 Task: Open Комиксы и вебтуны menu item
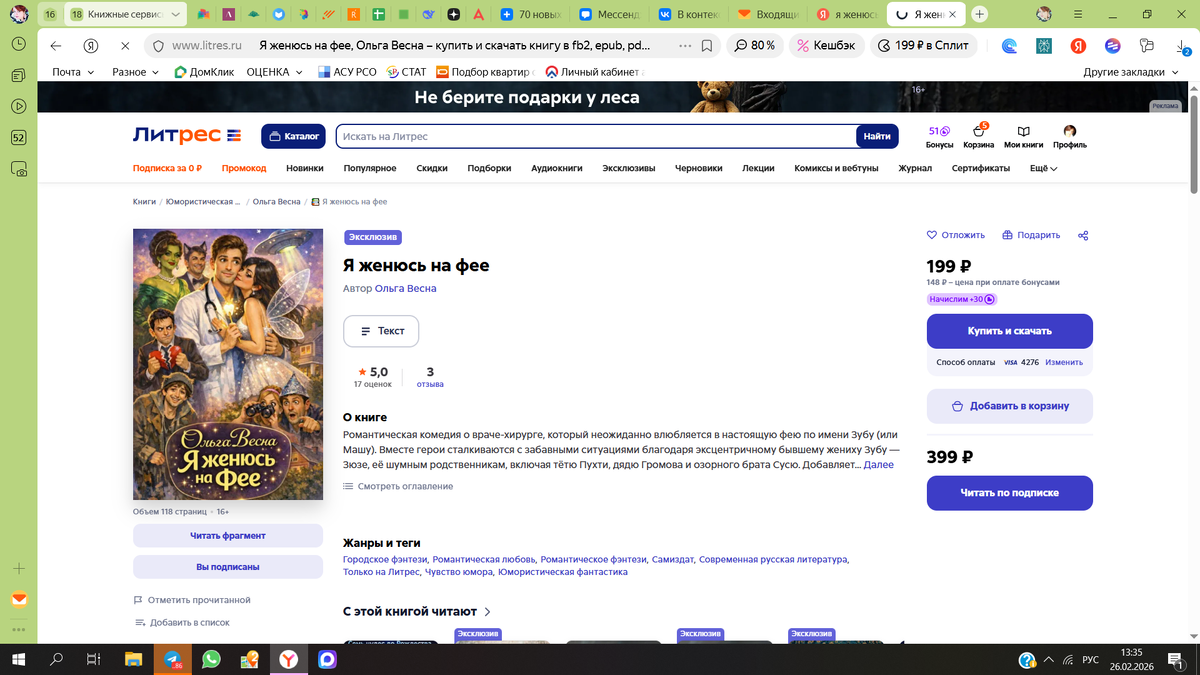click(836, 168)
